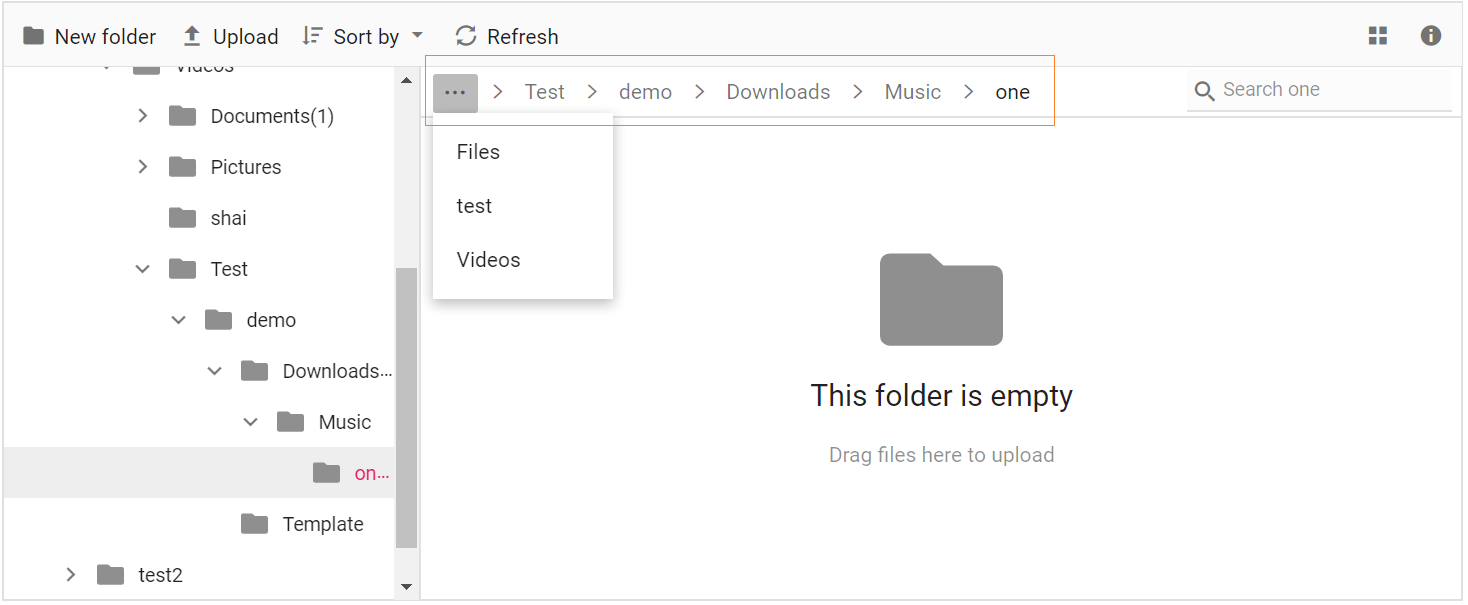The width and height of the screenshot is (1468, 605).
Task: Show file details info icon
Action: [1431, 36]
